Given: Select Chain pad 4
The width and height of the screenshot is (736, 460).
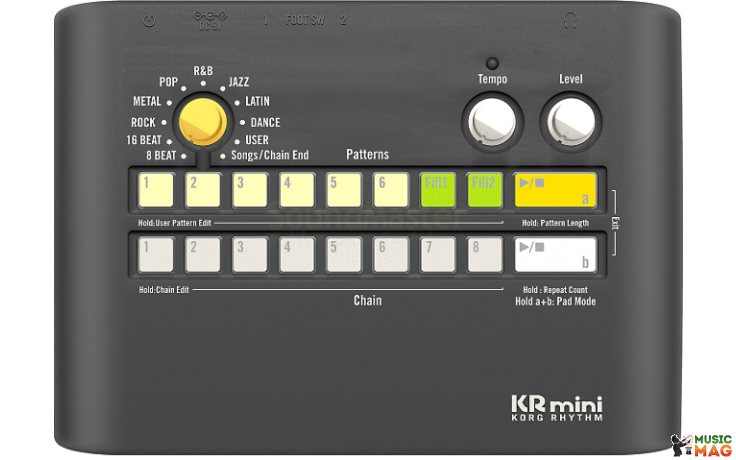Looking at the screenshot, I should (x=297, y=255).
